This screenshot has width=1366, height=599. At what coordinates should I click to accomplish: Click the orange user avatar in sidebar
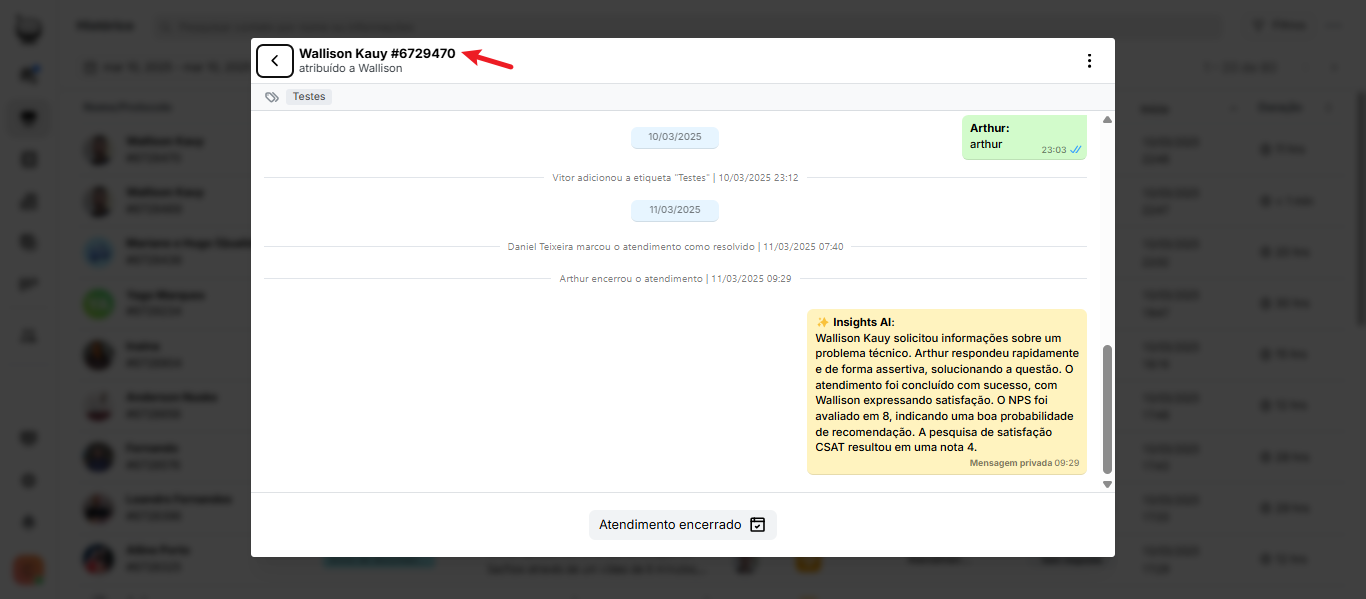[28, 569]
